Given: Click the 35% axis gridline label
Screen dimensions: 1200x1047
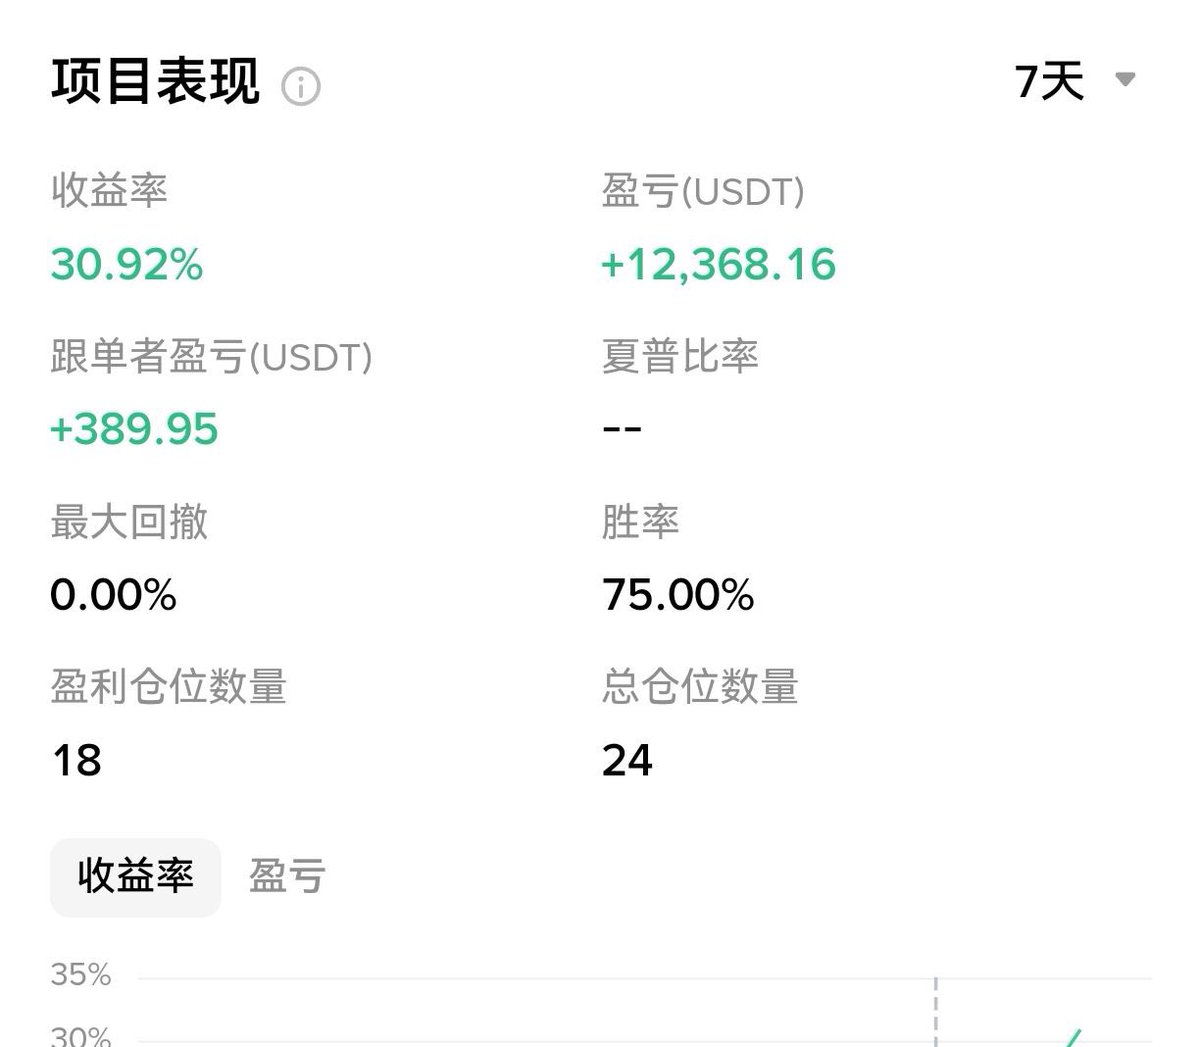Looking at the screenshot, I should (81, 974).
